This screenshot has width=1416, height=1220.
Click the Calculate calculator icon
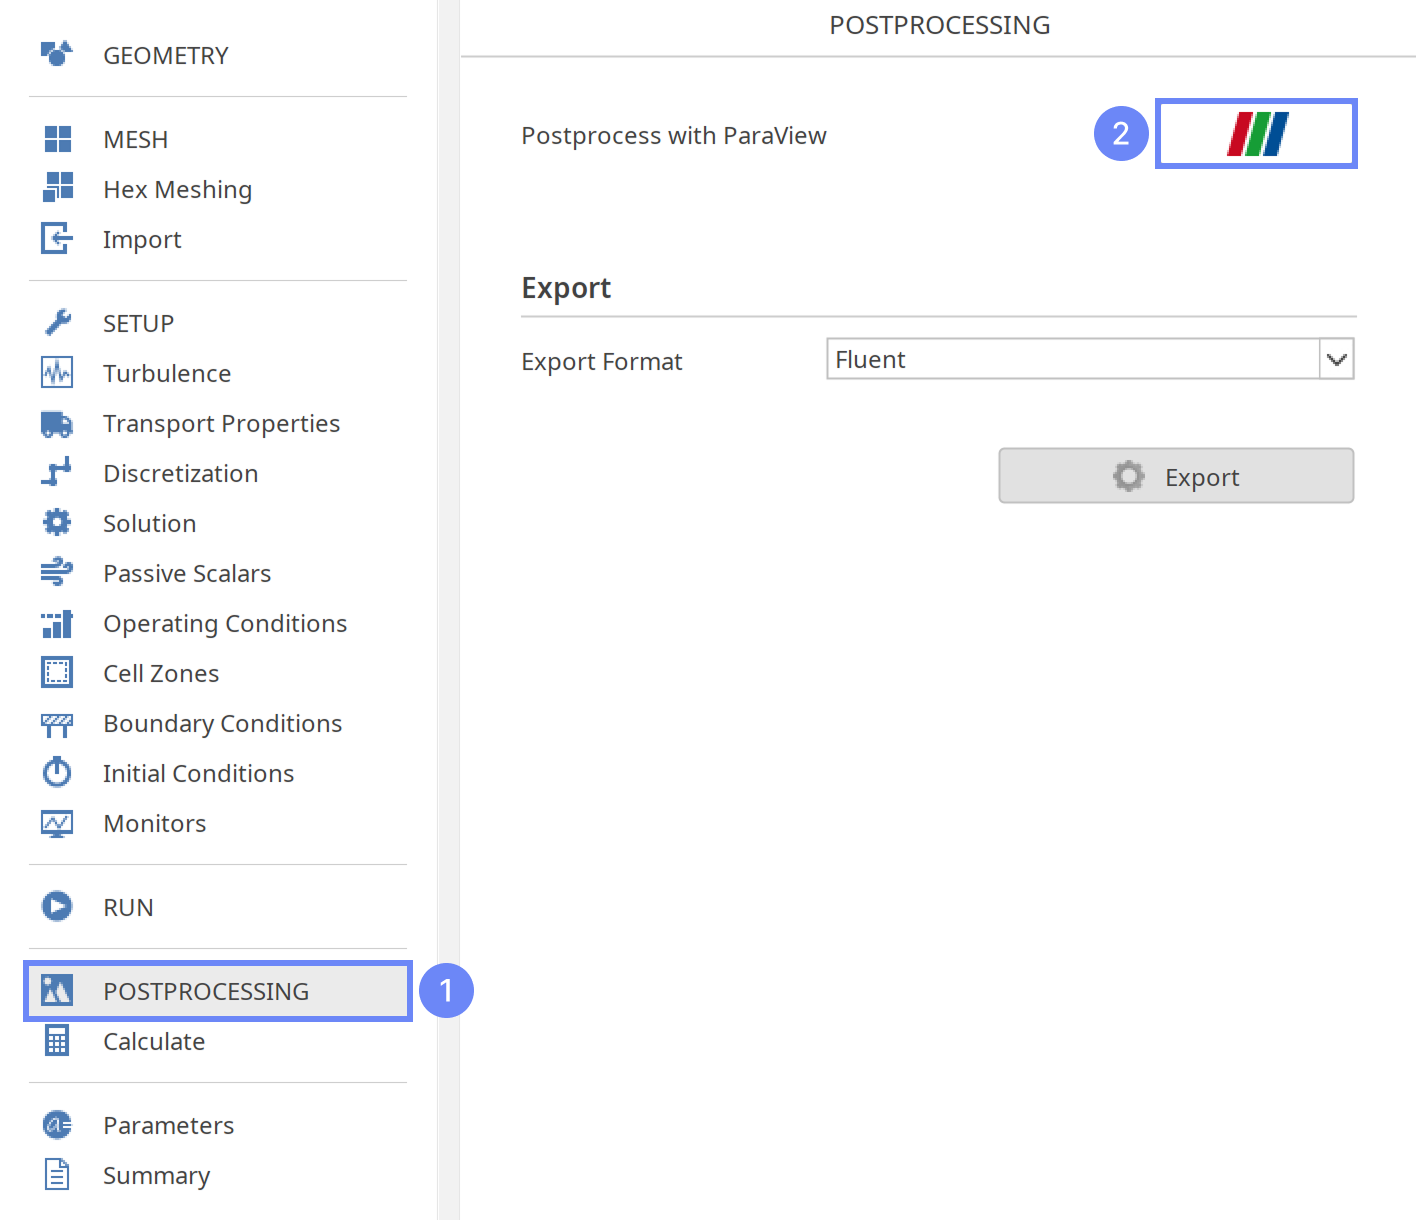[57, 1041]
